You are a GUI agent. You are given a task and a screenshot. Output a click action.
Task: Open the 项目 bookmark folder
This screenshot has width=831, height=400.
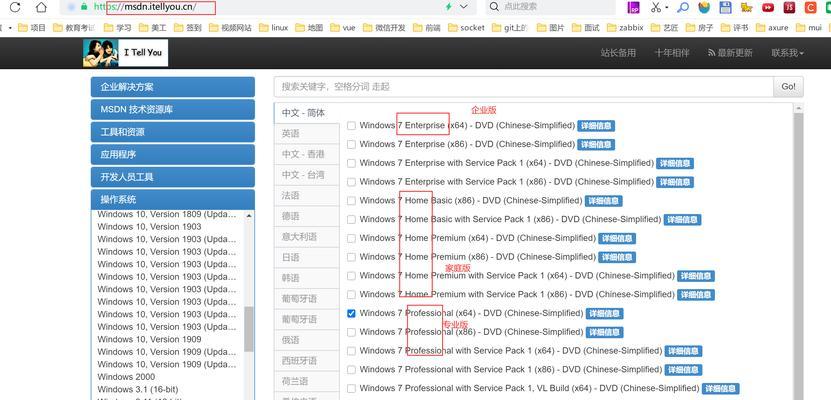pos(32,28)
